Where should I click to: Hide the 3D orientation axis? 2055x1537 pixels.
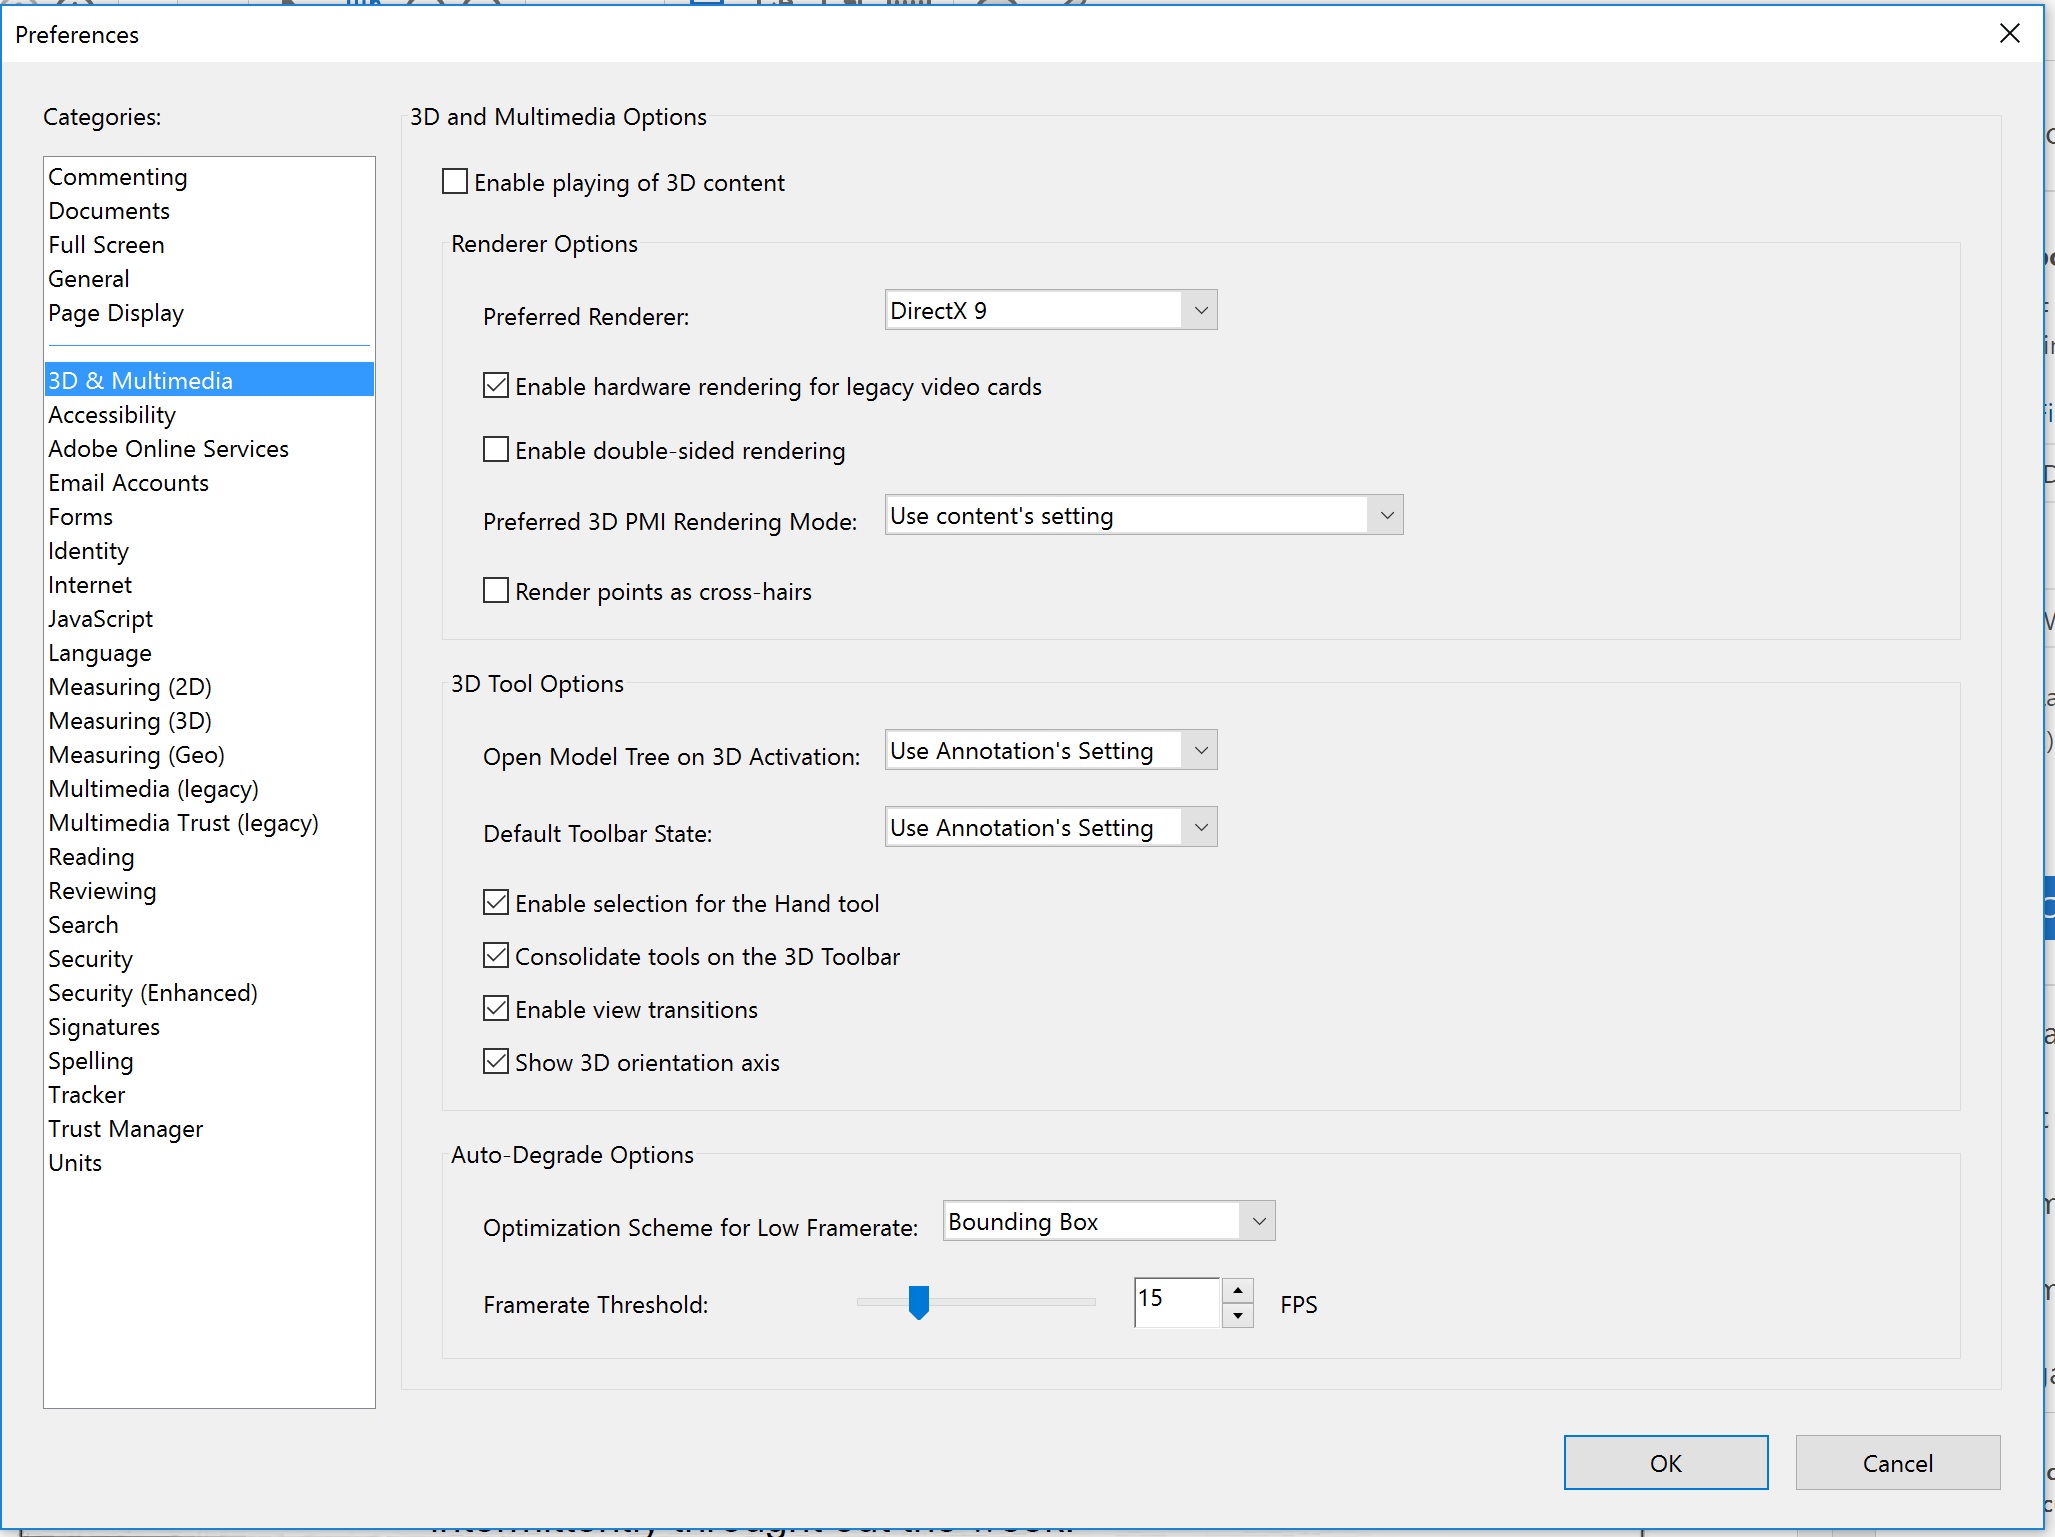coord(496,1061)
